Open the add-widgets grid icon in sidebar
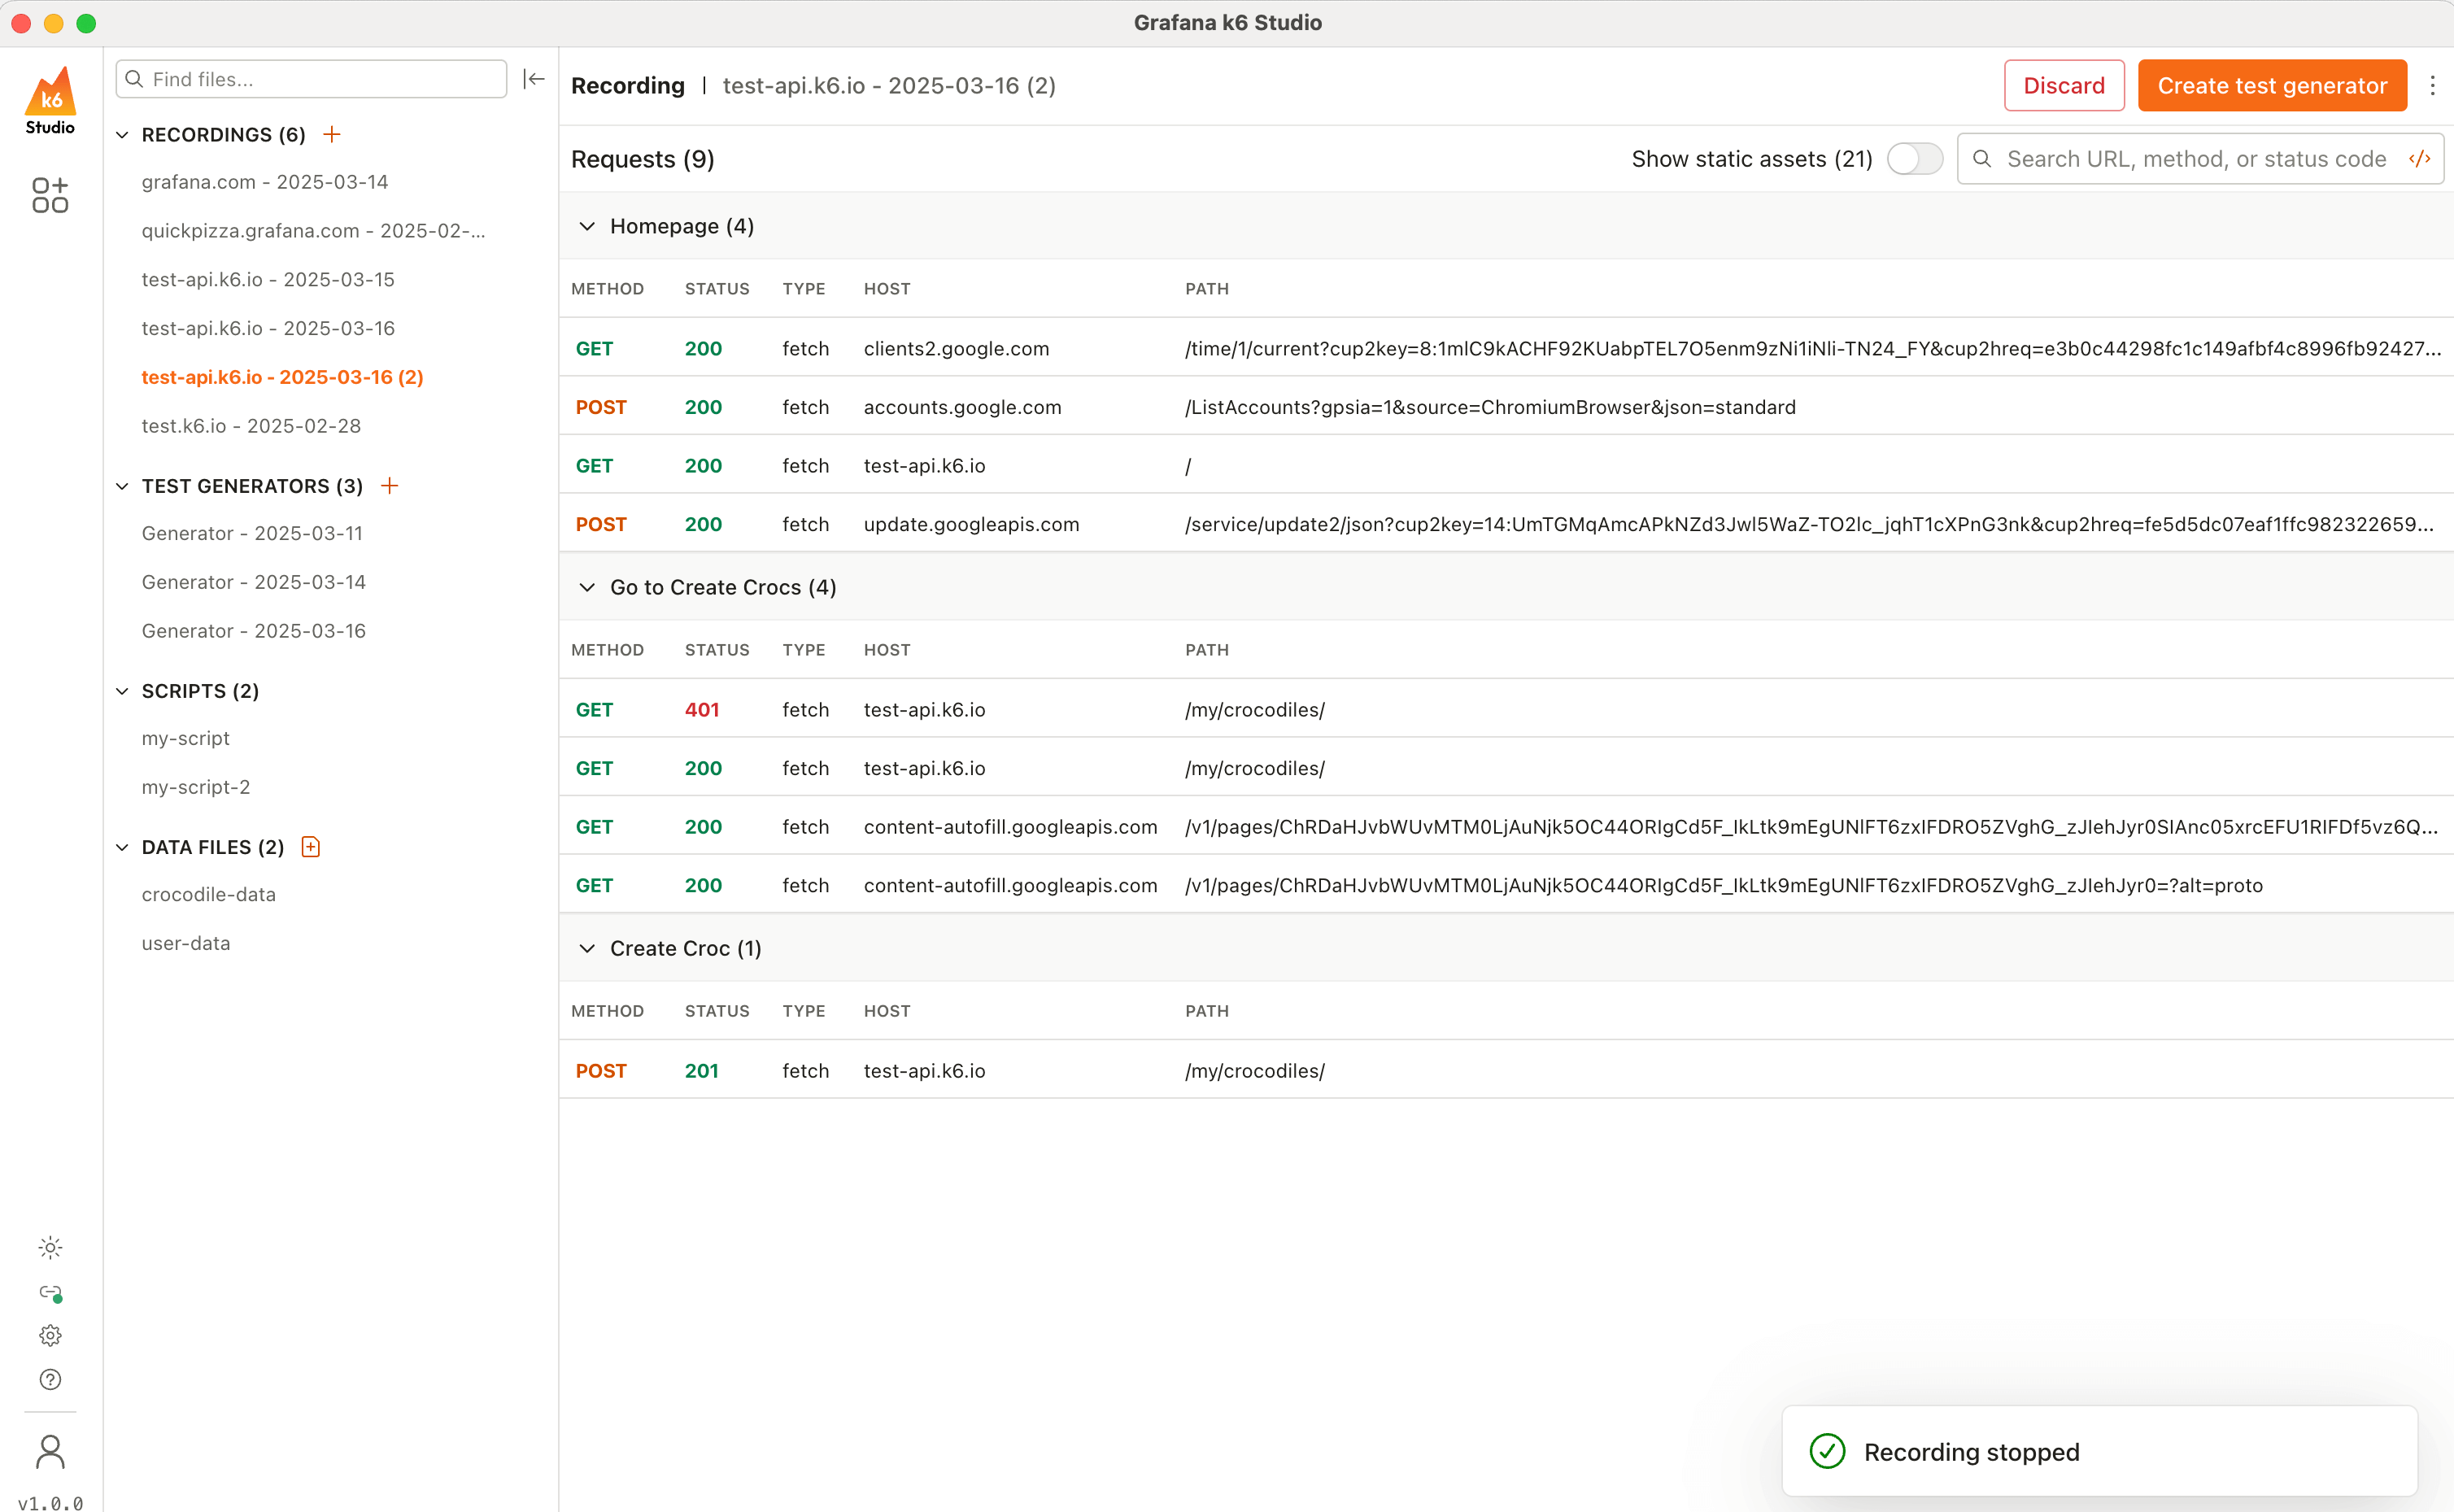2454x1512 pixels. coord(50,195)
